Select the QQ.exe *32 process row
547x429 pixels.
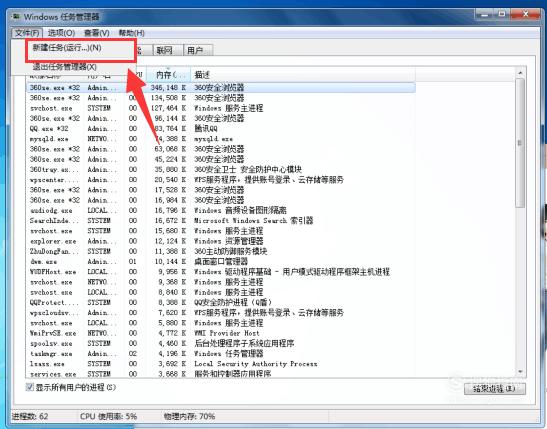pos(221,129)
